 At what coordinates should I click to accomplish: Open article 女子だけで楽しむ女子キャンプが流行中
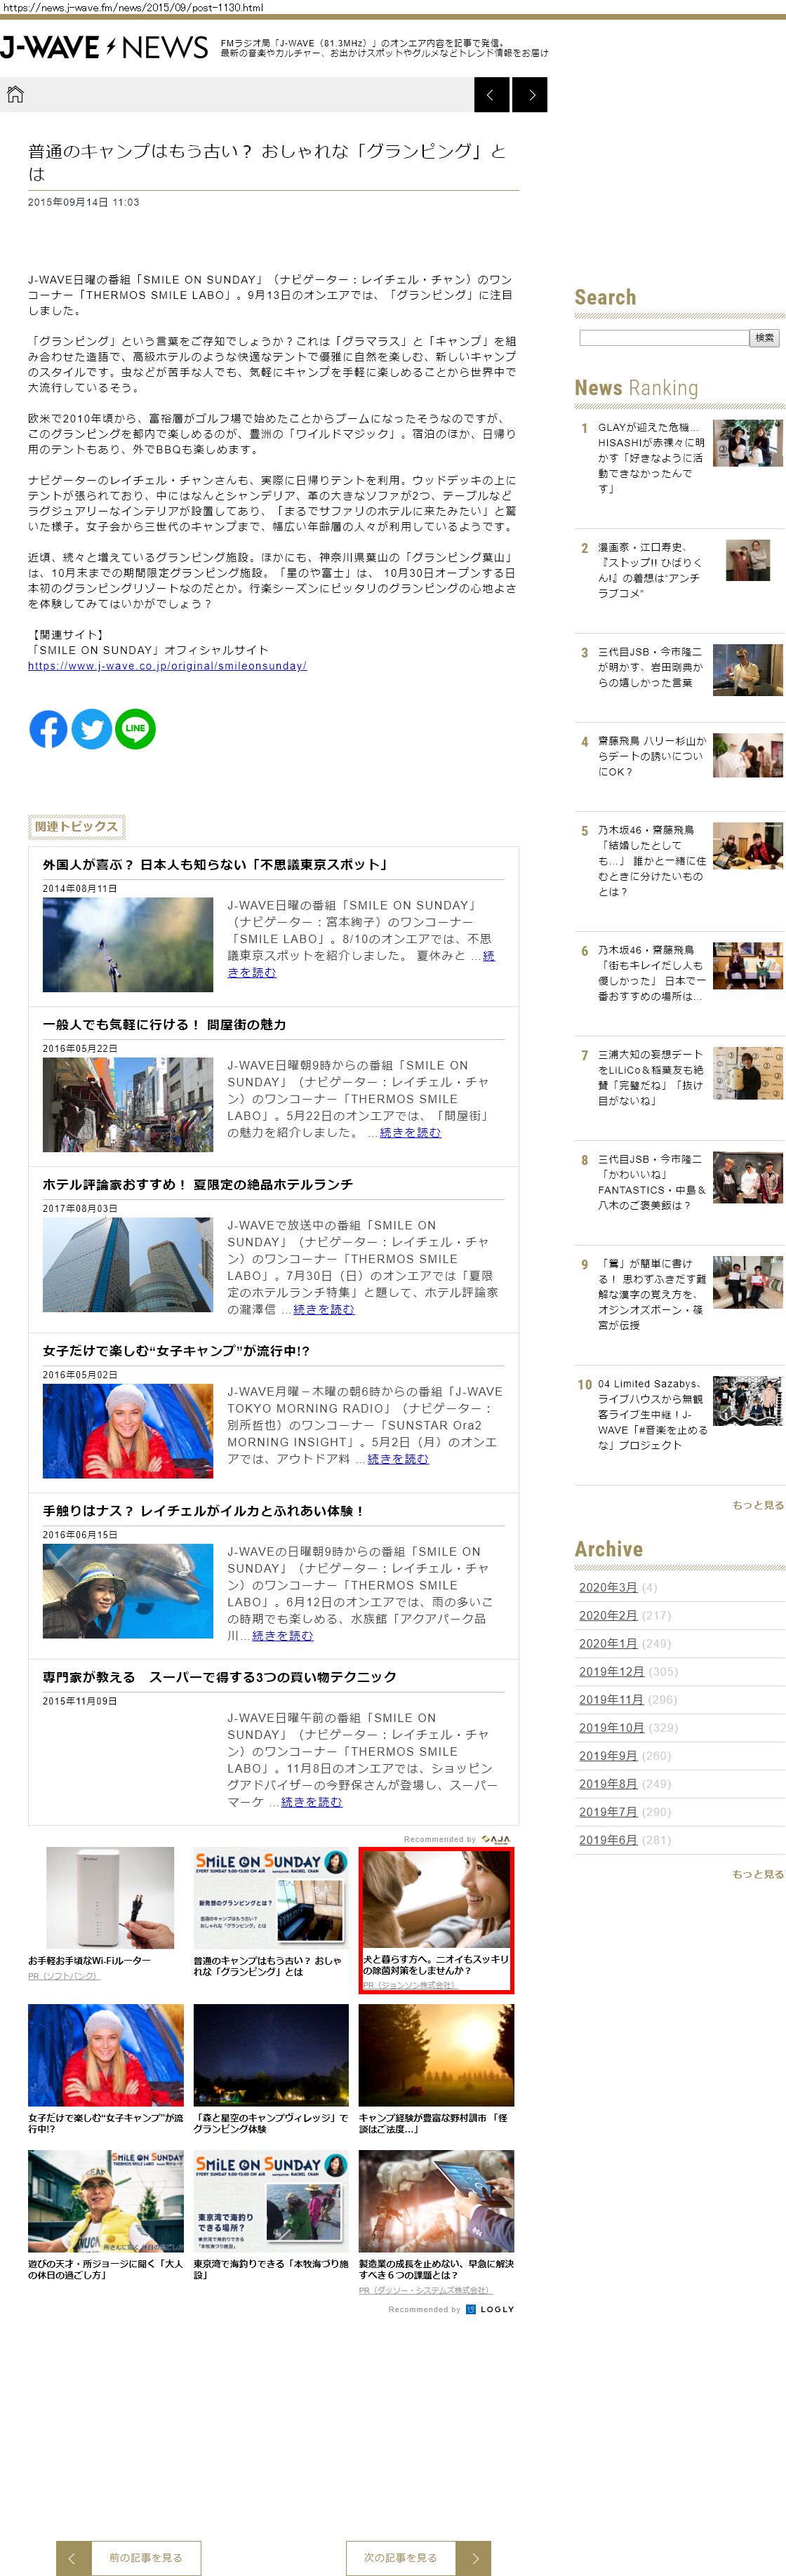click(176, 1351)
